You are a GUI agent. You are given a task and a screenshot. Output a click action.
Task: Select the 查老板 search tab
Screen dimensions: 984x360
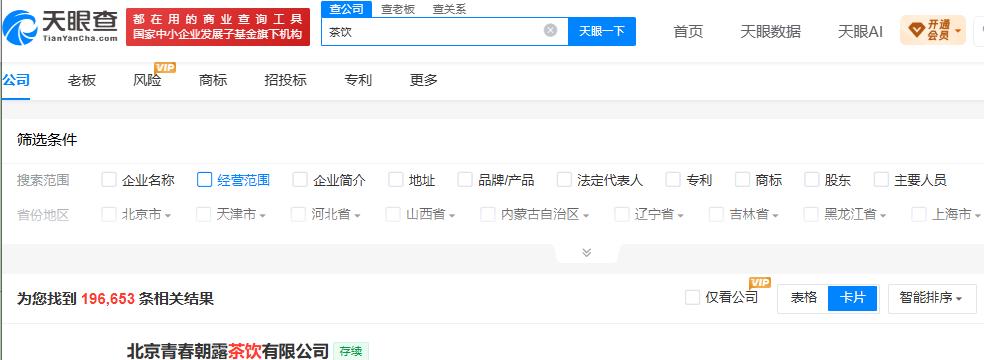tap(397, 9)
